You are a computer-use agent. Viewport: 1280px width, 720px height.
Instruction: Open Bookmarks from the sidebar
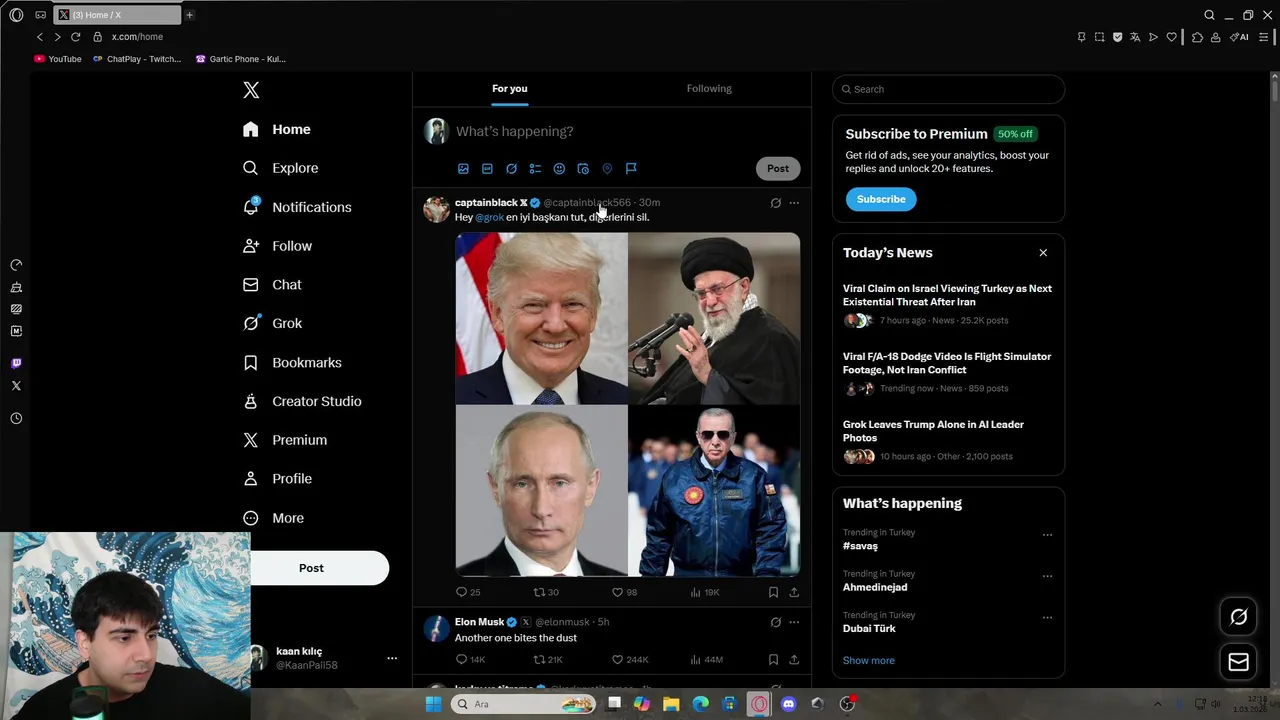click(292, 362)
